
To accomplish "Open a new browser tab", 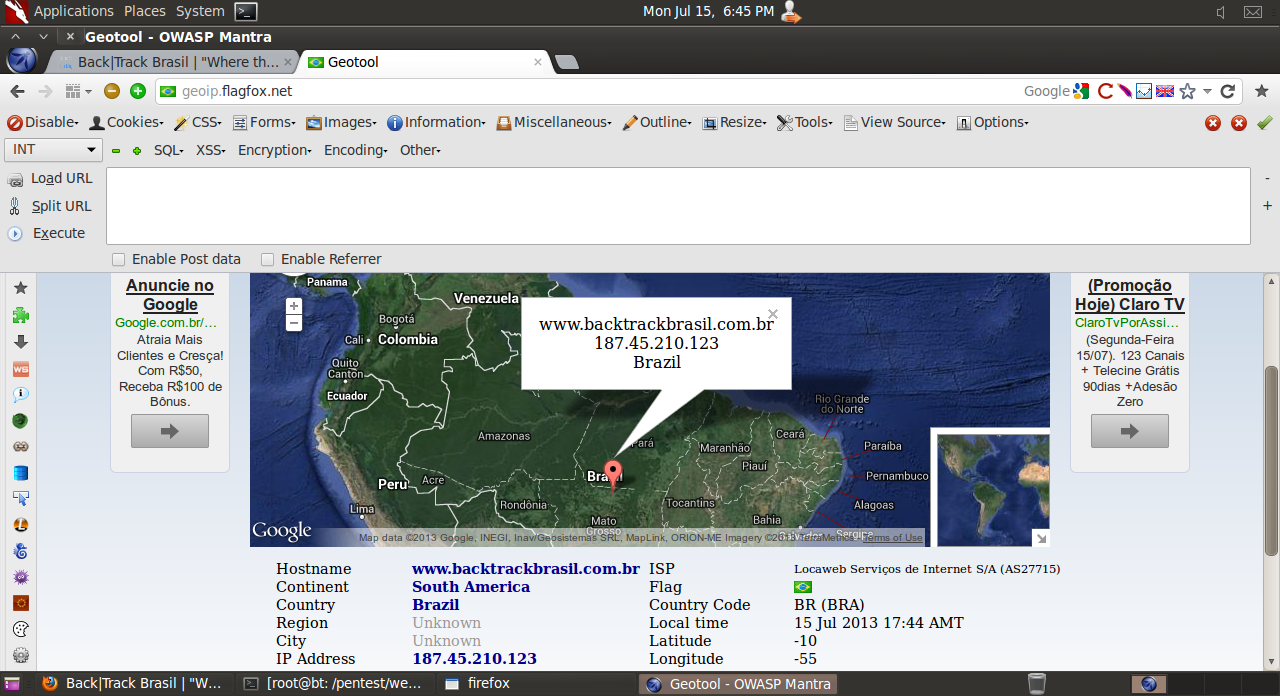I will (x=566, y=62).
